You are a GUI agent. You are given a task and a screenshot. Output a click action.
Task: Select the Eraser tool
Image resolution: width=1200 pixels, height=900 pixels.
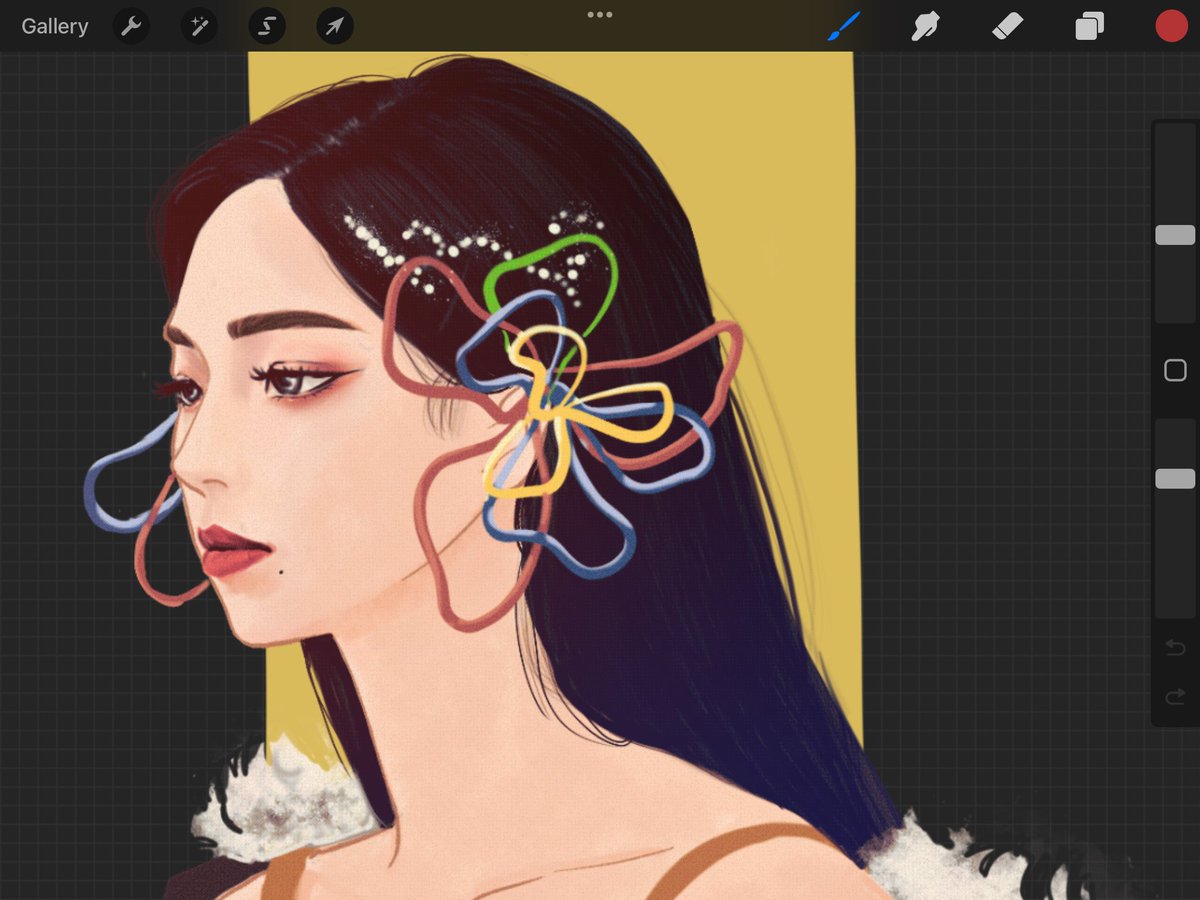pyautogui.click(x=1008, y=26)
